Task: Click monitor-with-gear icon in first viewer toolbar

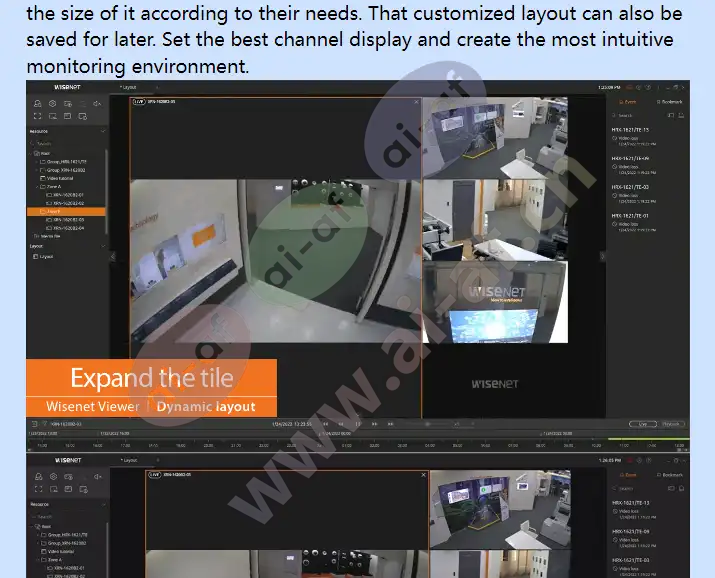Action: [x=83, y=116]
